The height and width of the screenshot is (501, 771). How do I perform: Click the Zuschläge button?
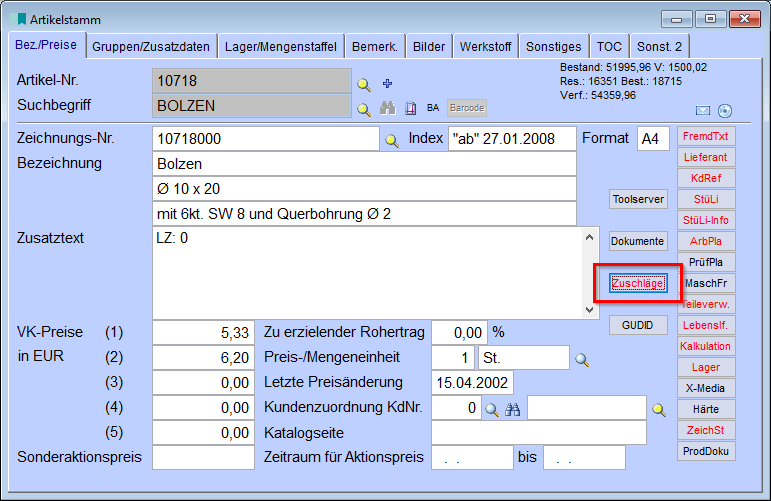tap(638, 283)
